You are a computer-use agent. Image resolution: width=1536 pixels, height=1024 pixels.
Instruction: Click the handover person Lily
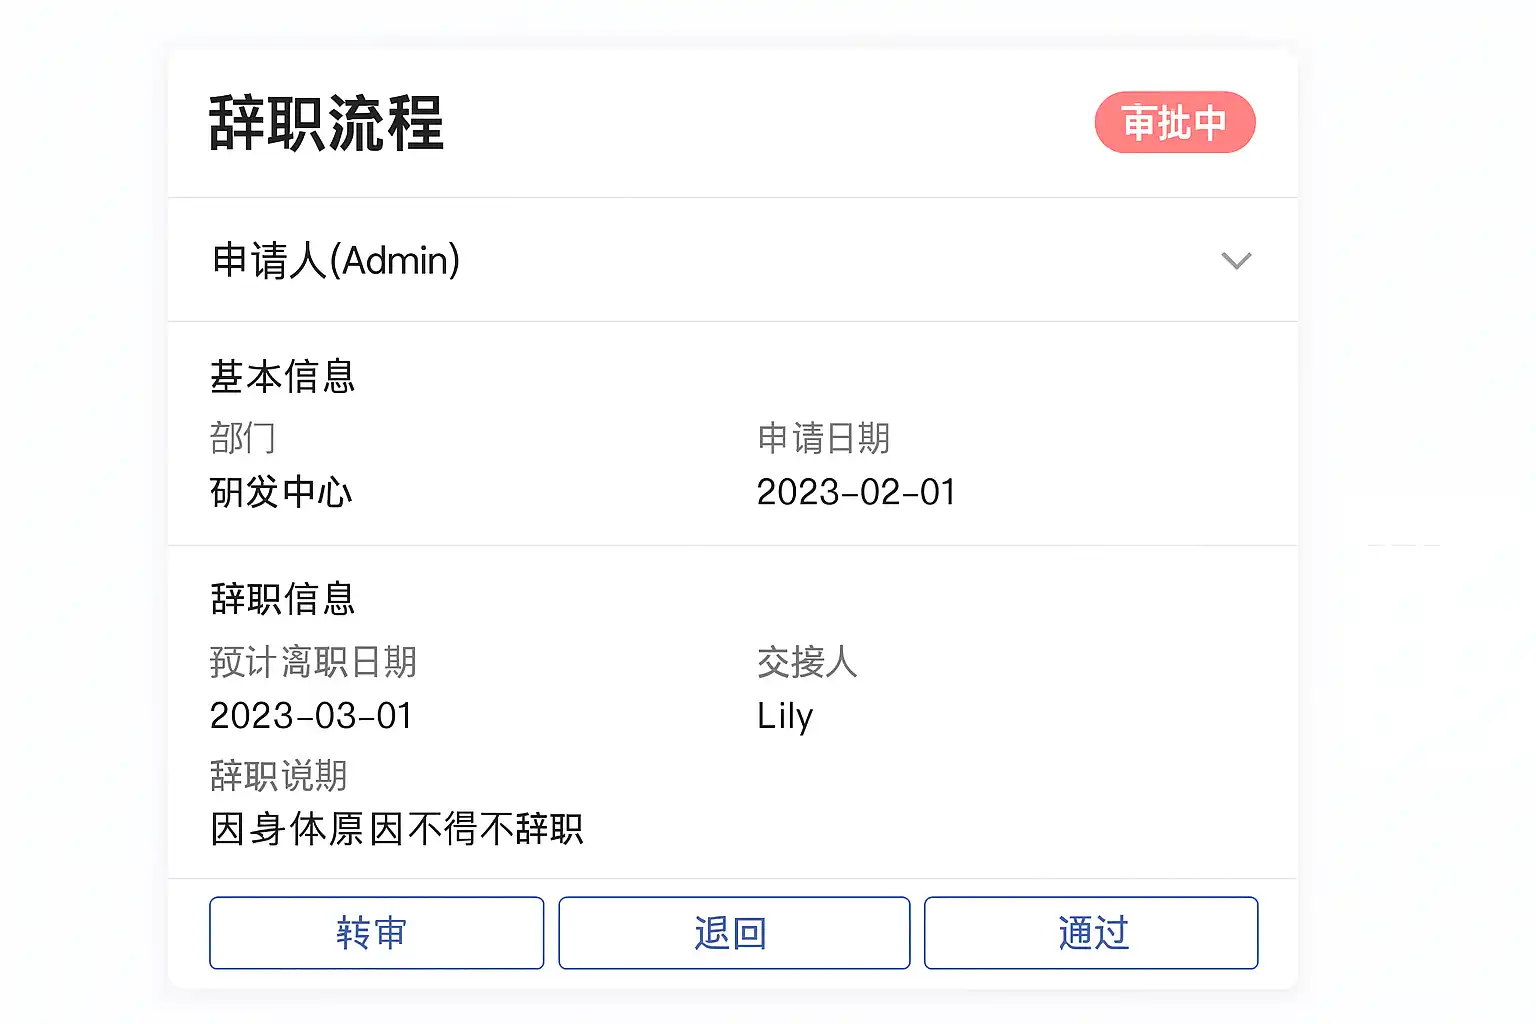[785, 716]
